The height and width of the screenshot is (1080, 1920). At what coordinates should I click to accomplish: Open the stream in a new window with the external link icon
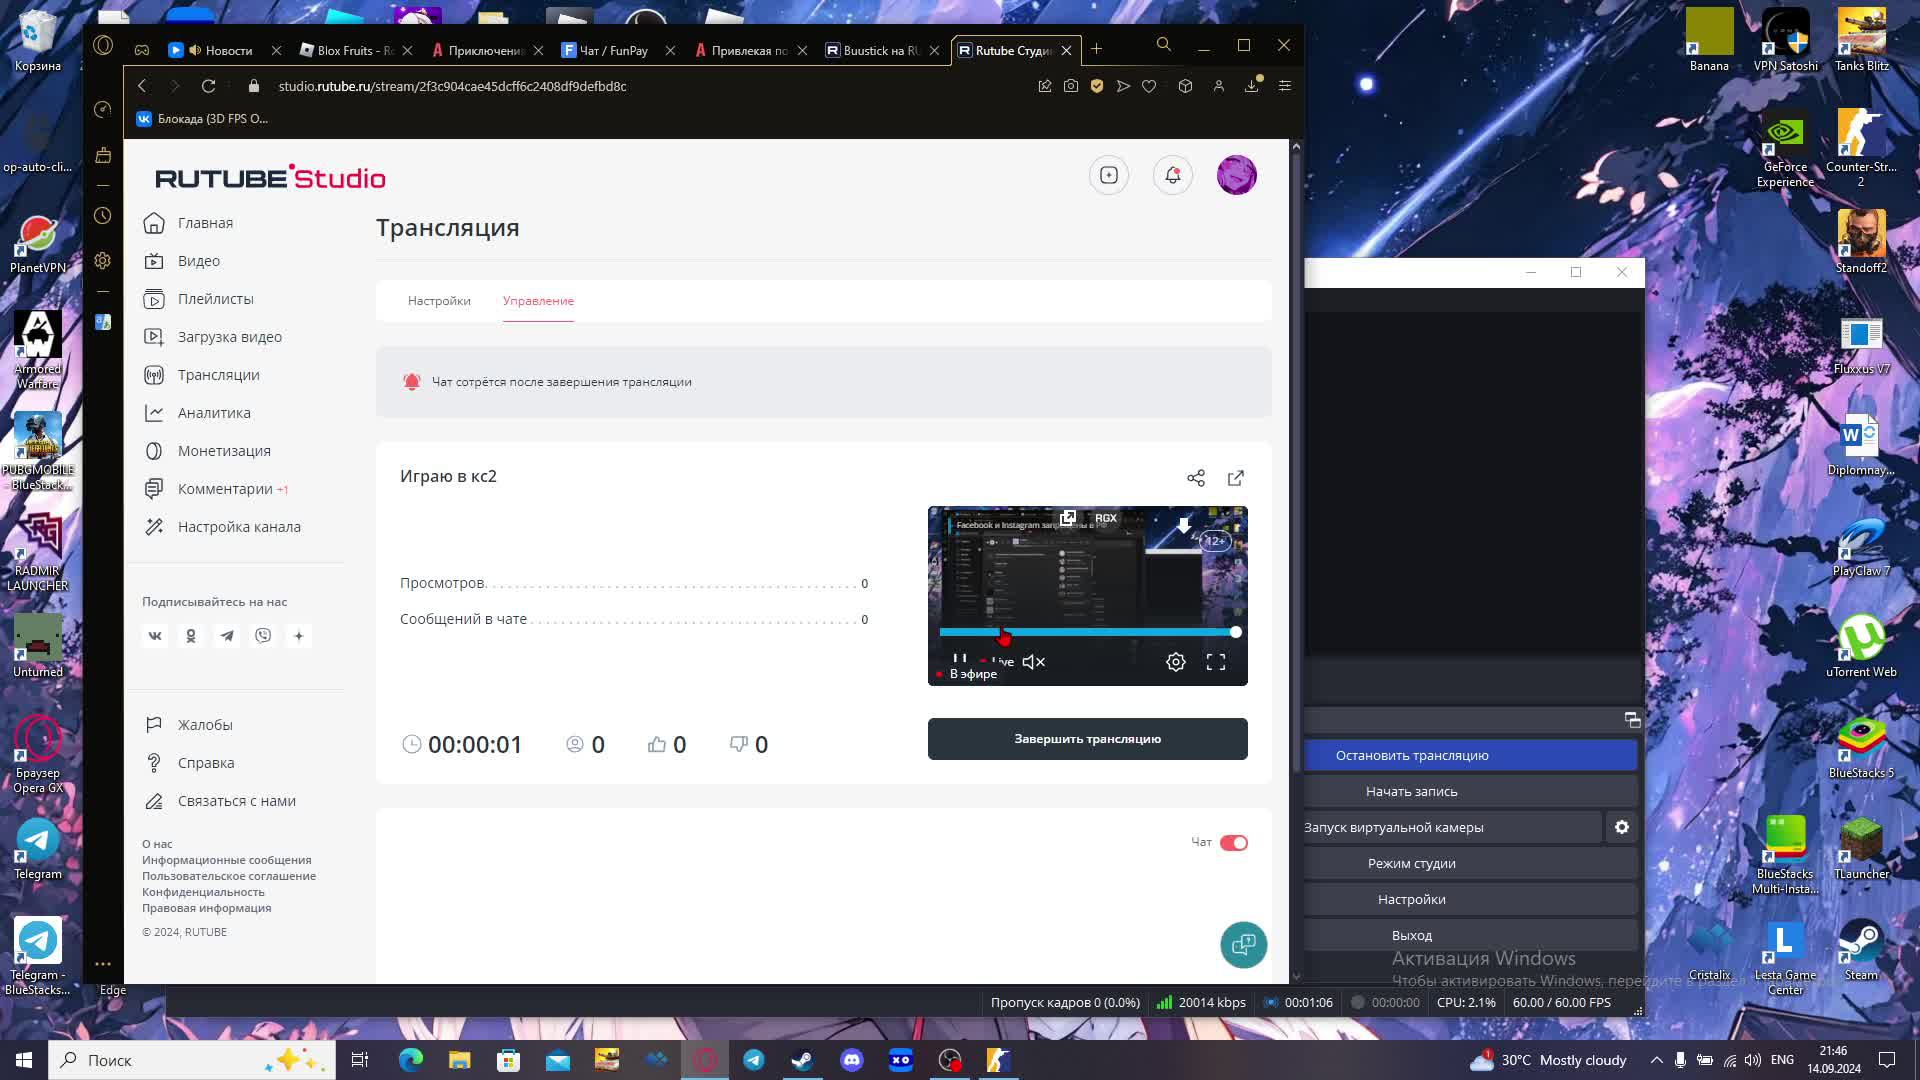(1236, 478)
